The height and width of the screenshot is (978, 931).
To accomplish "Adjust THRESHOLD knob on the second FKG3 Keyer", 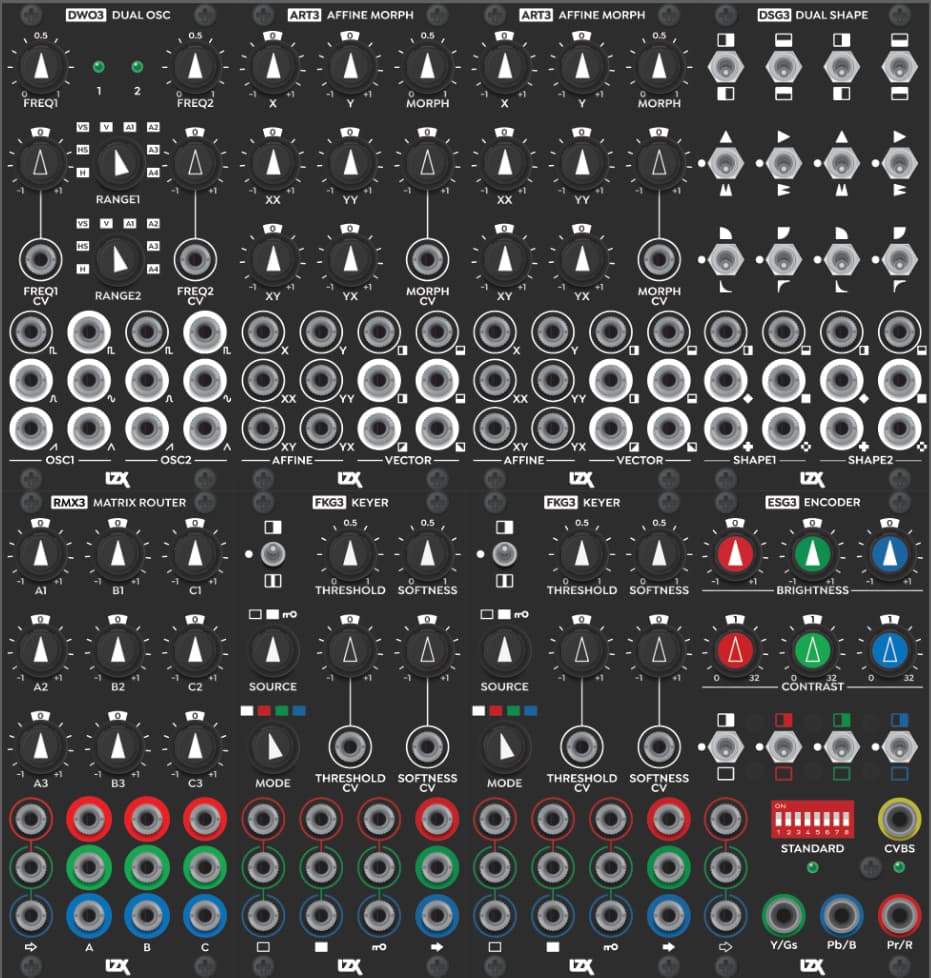I will 582,554.
